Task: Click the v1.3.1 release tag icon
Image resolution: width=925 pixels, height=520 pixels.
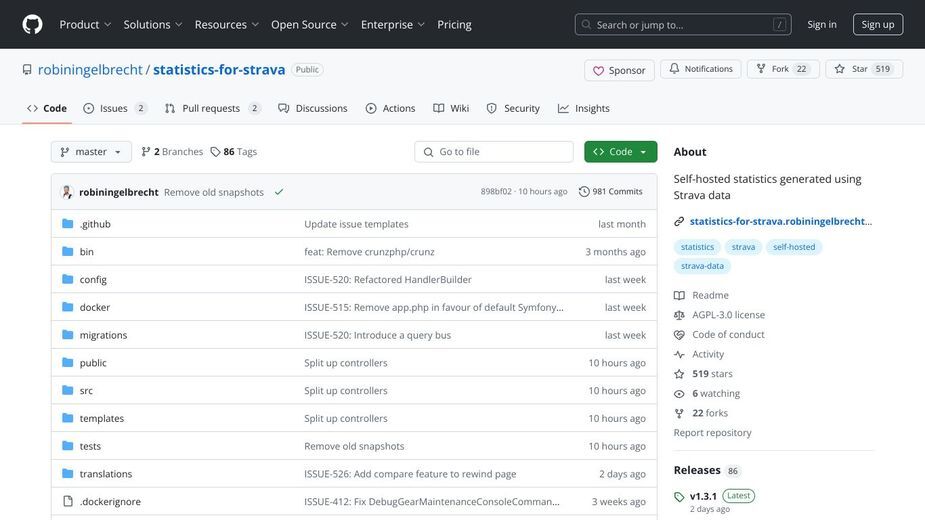Action: (x=679, y=496)
